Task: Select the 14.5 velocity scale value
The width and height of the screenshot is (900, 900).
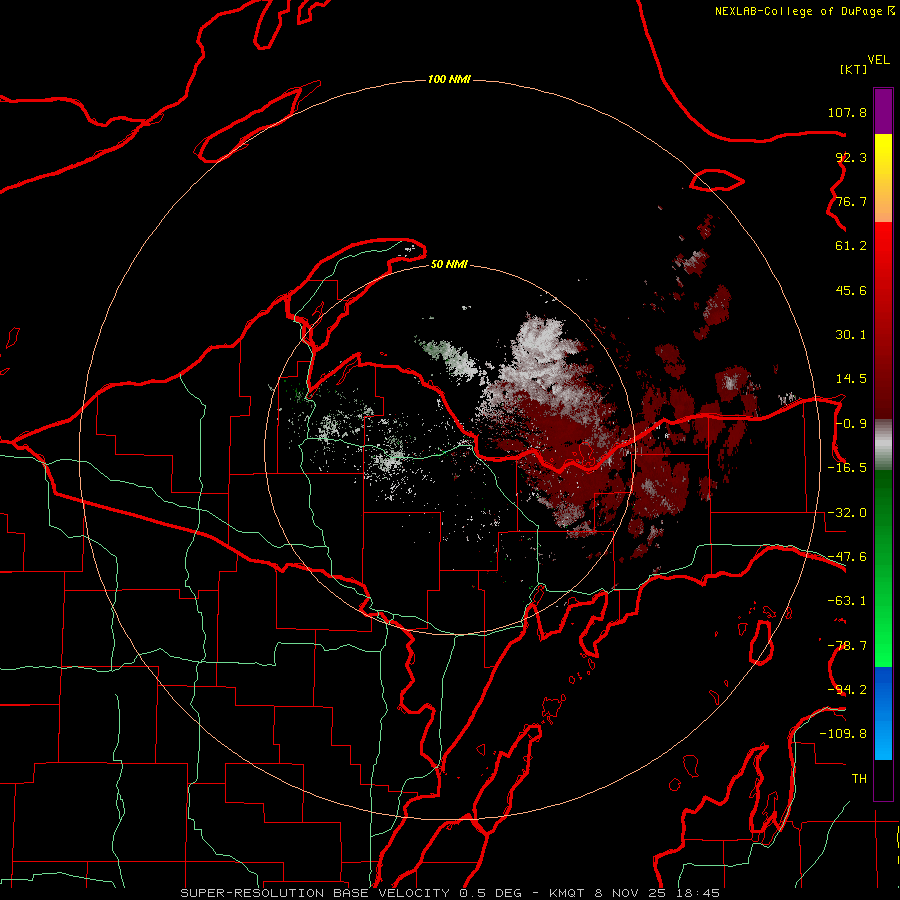Action: (851, 379)
